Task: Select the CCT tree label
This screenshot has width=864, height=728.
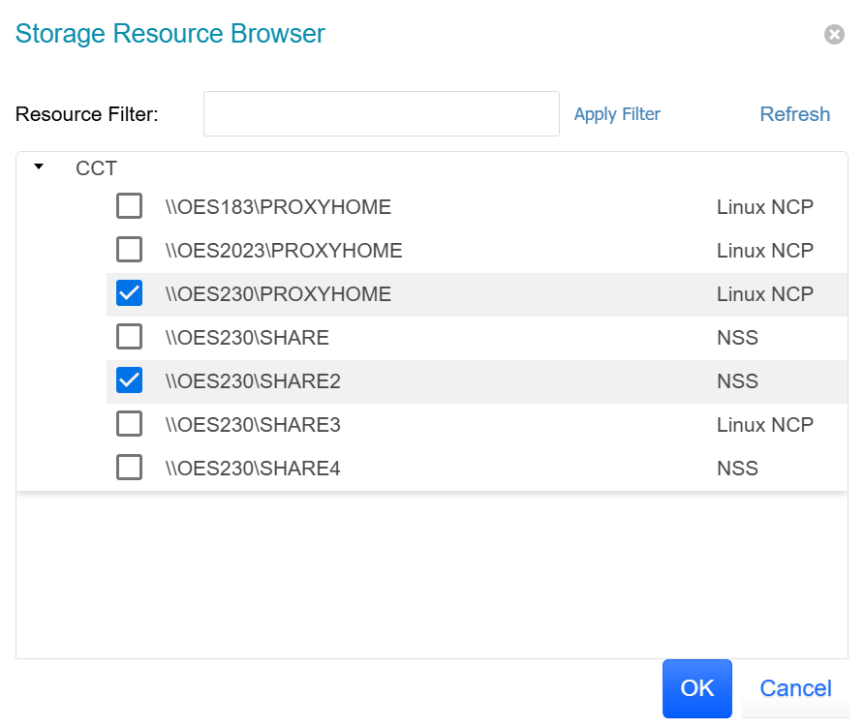Action: pos(96,168)
